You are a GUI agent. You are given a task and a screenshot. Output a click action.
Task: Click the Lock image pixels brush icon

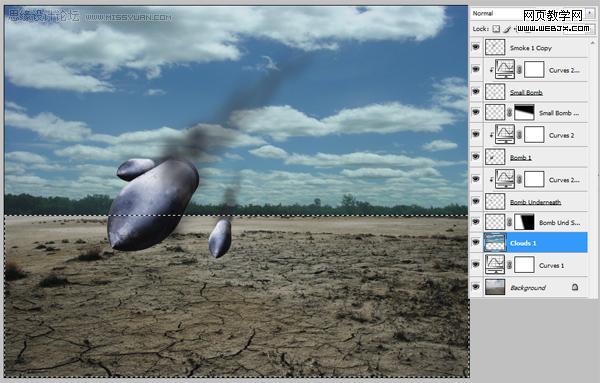(x=507, y=29)
